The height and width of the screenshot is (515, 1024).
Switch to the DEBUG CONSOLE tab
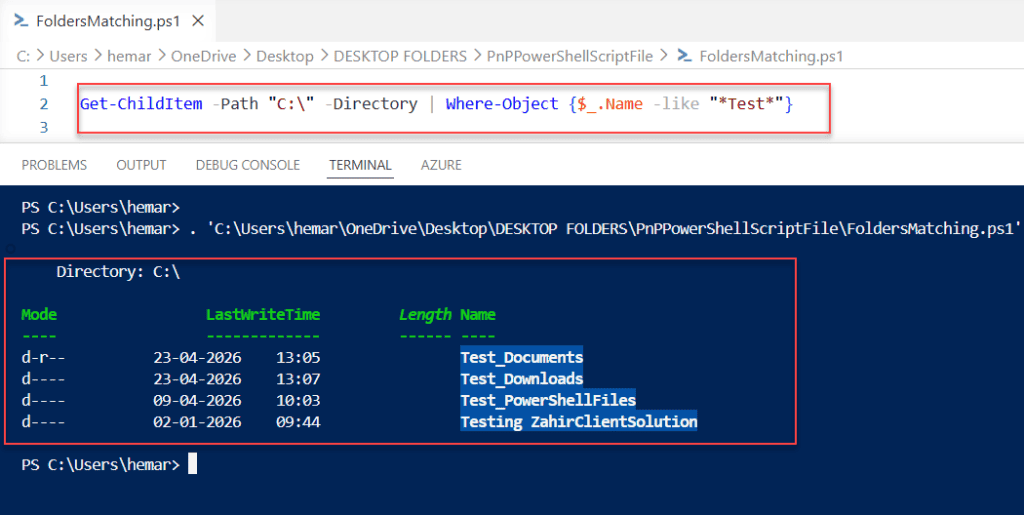click(x=248, y=165)
